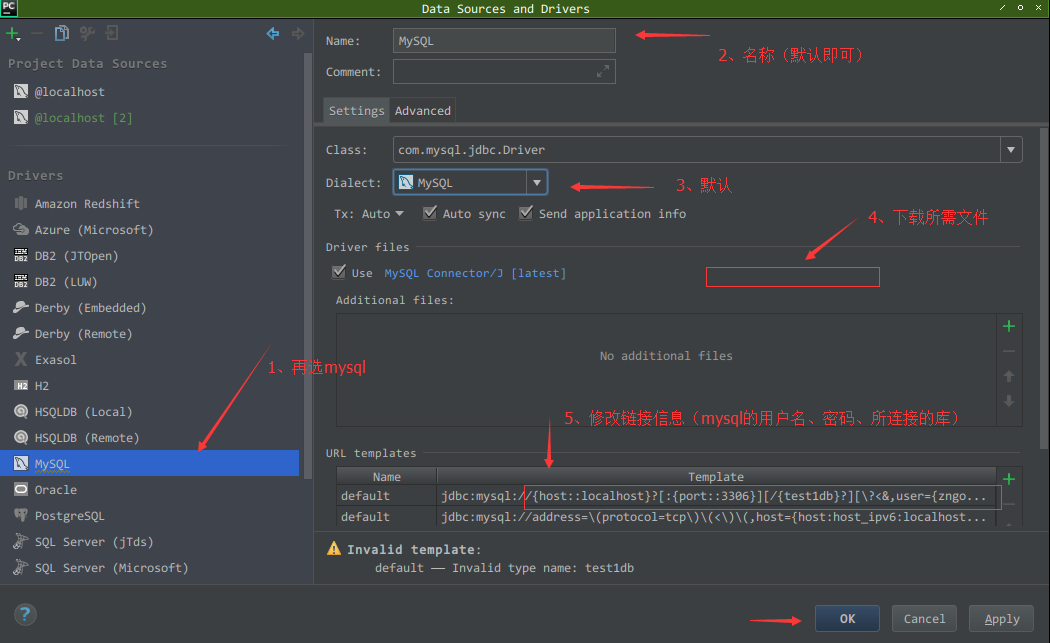The width and height of the screenshot is (1050, 643).
Task: Select MySQL driver in Drivers list
Action: [x=149, y=463]
